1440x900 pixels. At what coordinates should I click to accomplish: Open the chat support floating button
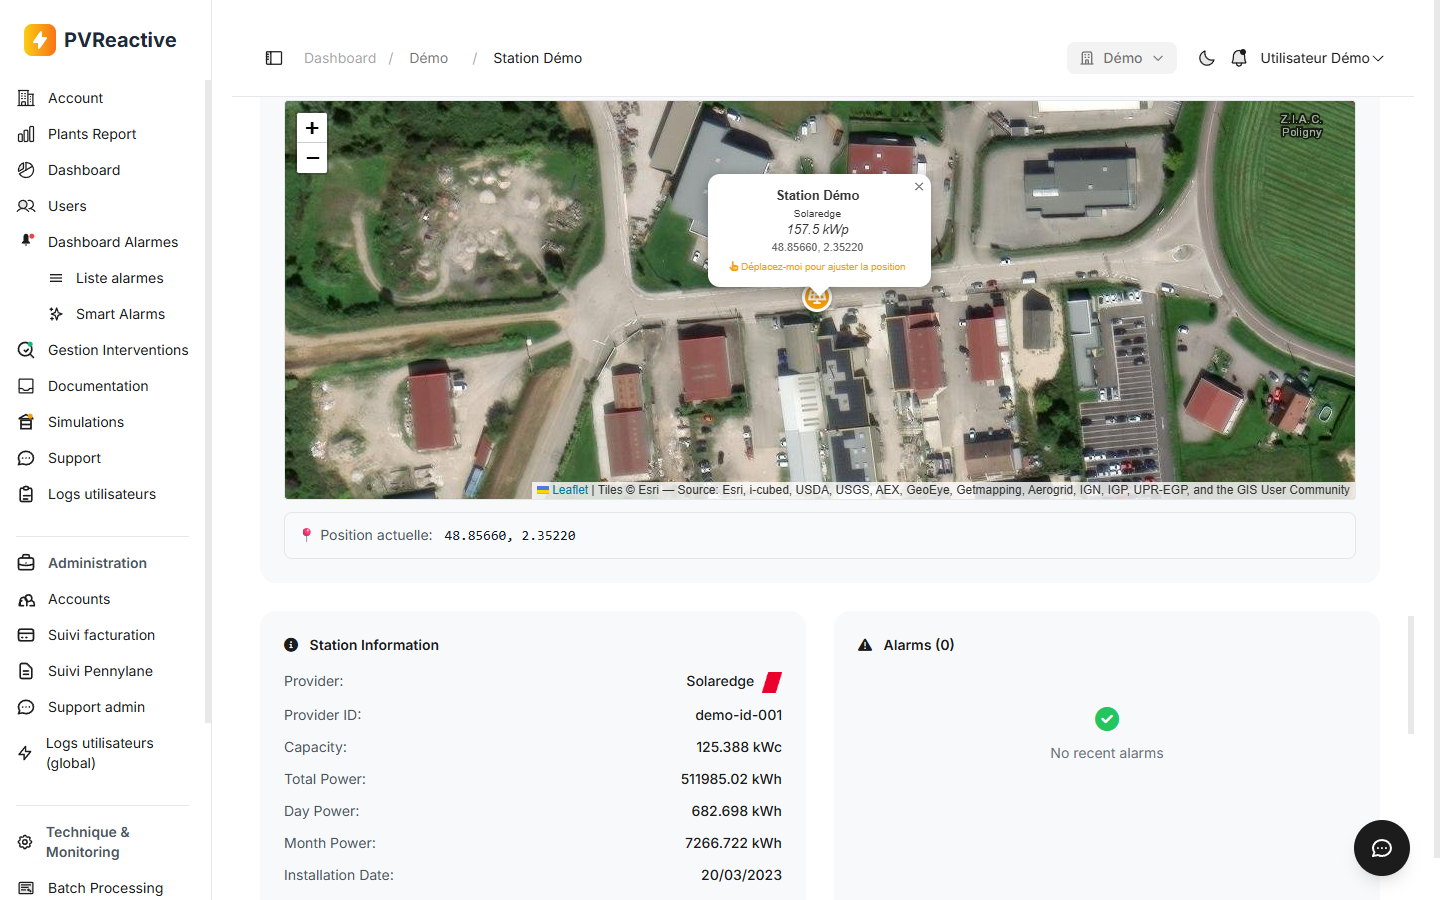[x=1382, y=848]
